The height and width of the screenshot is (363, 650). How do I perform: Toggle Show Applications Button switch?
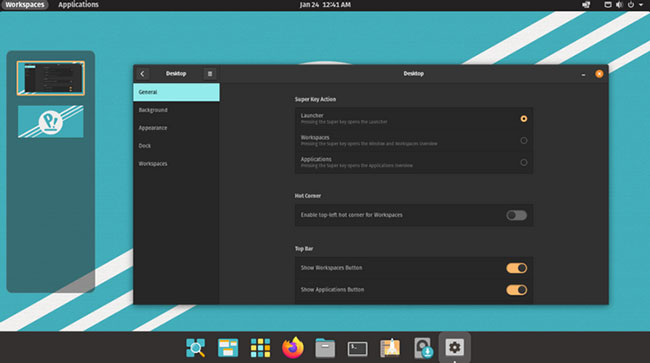[517, 290]
